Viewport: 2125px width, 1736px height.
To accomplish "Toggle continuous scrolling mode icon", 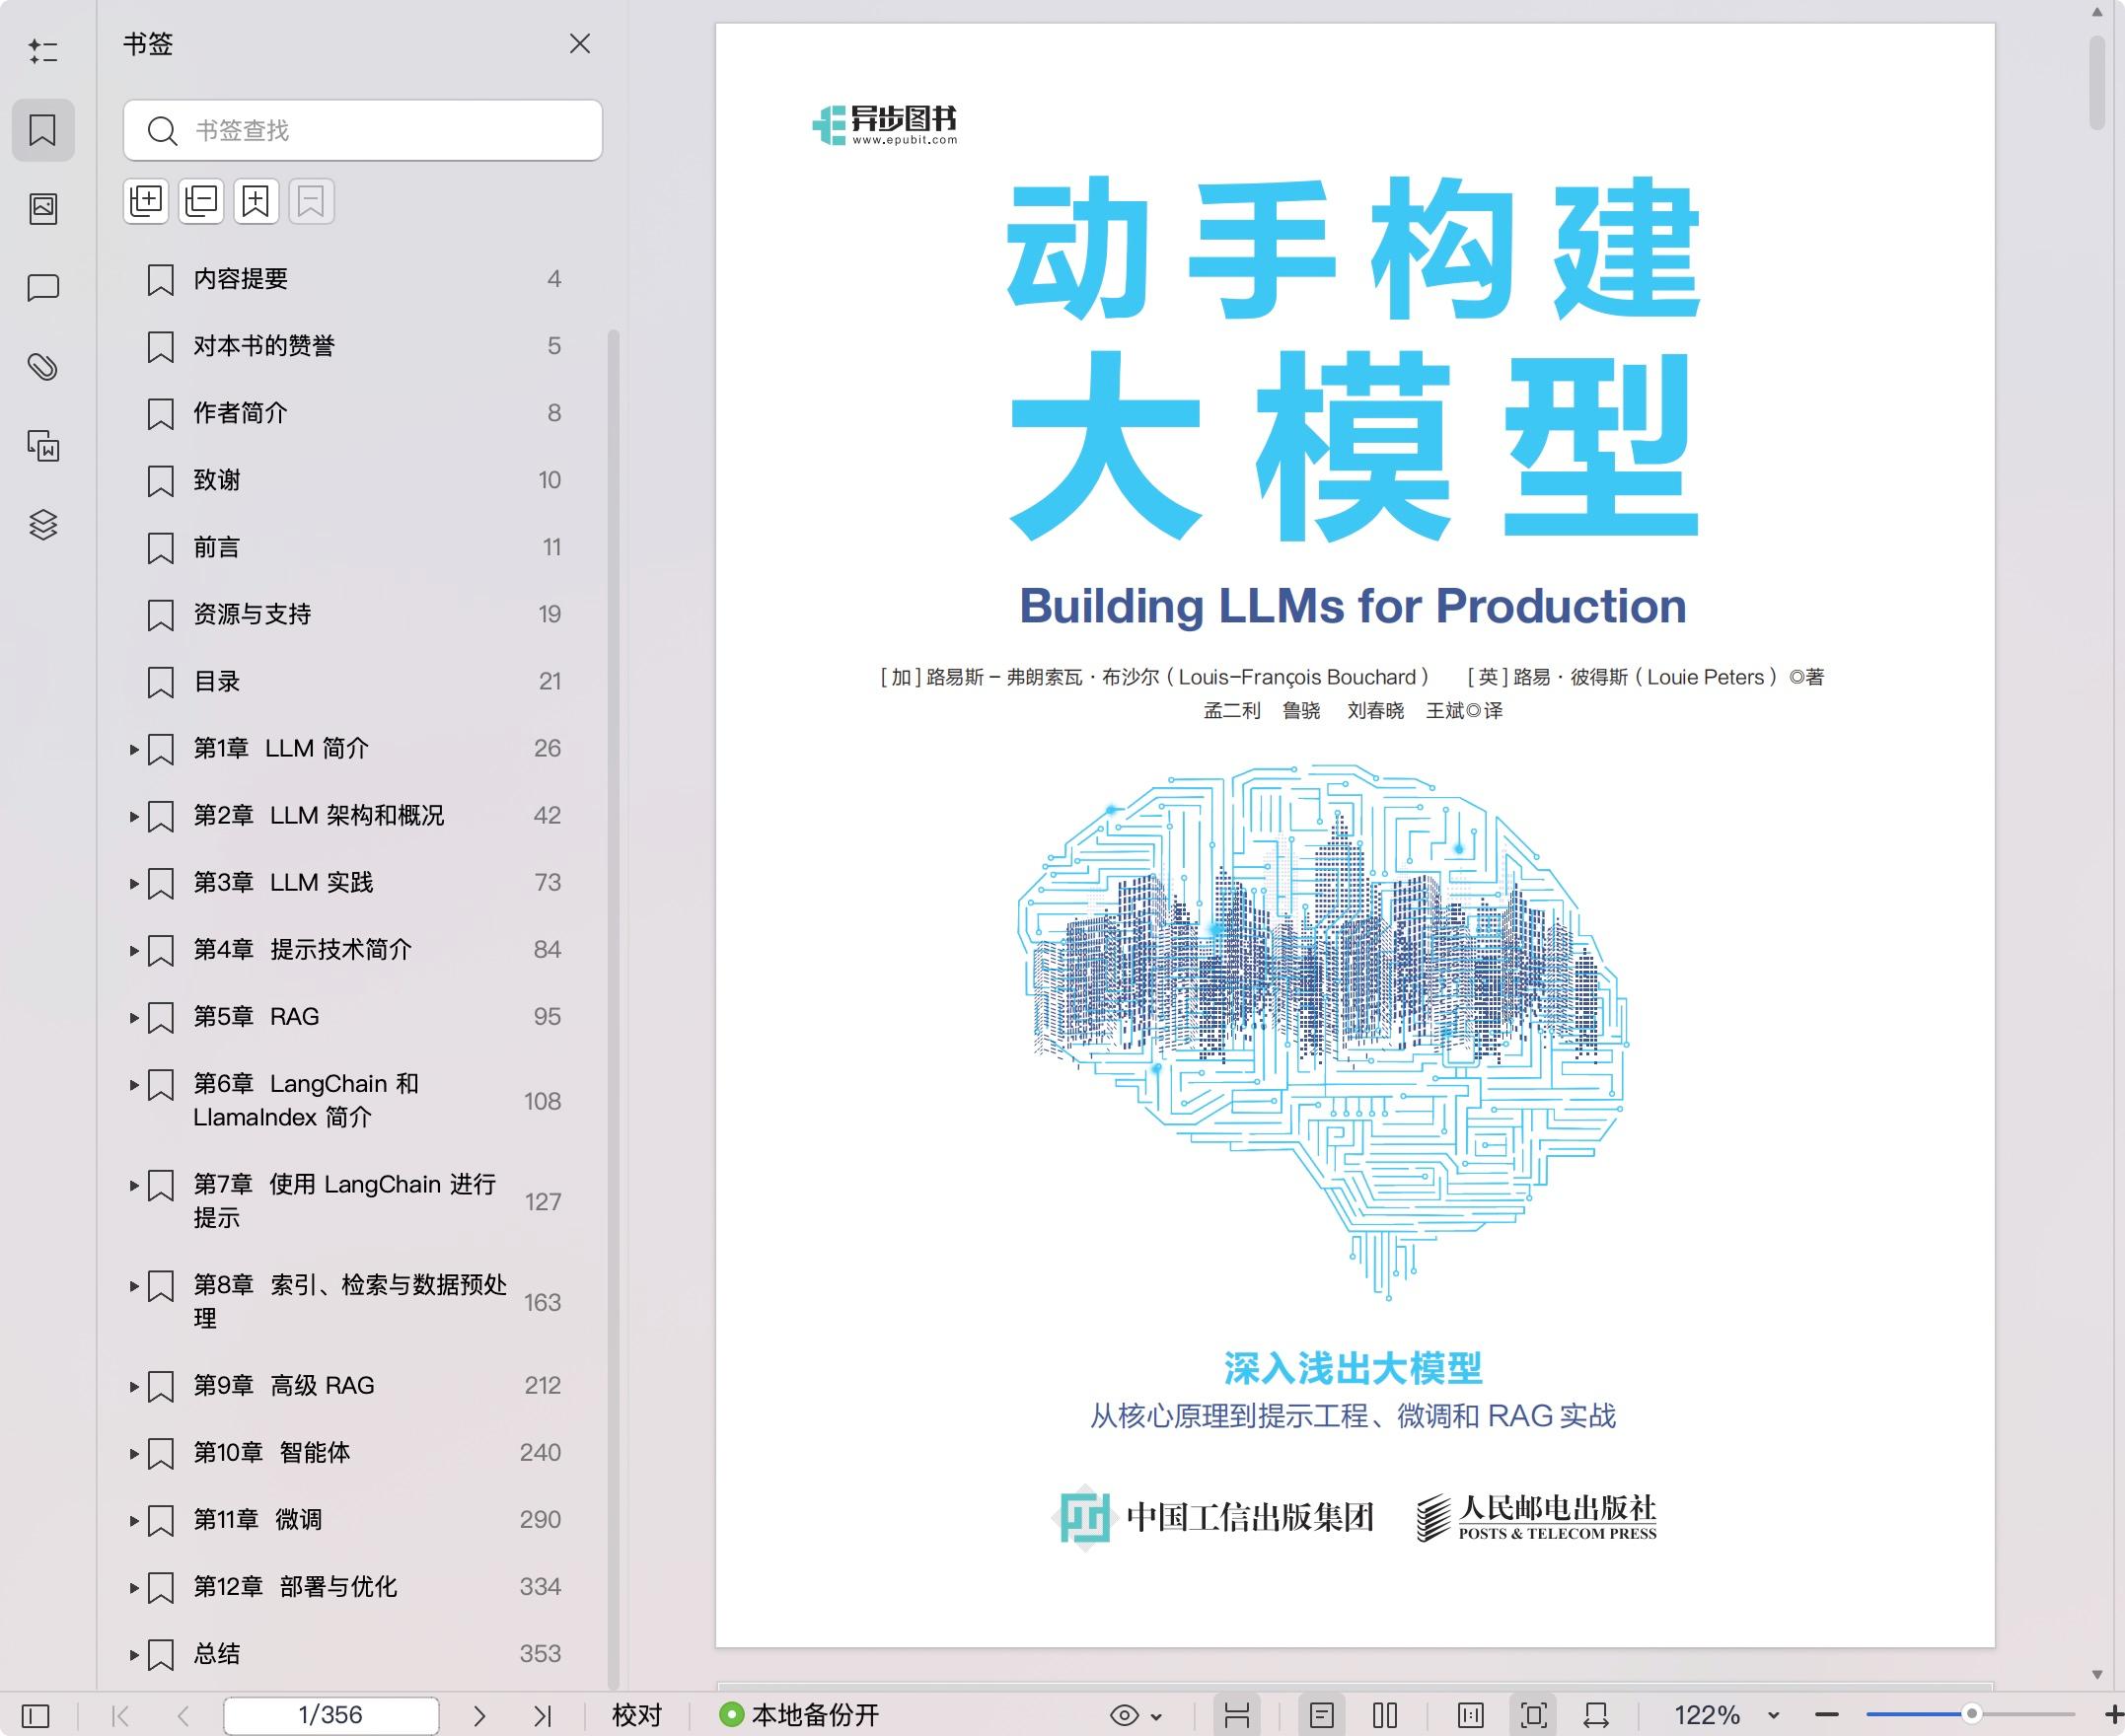I will [1237, 1716].
